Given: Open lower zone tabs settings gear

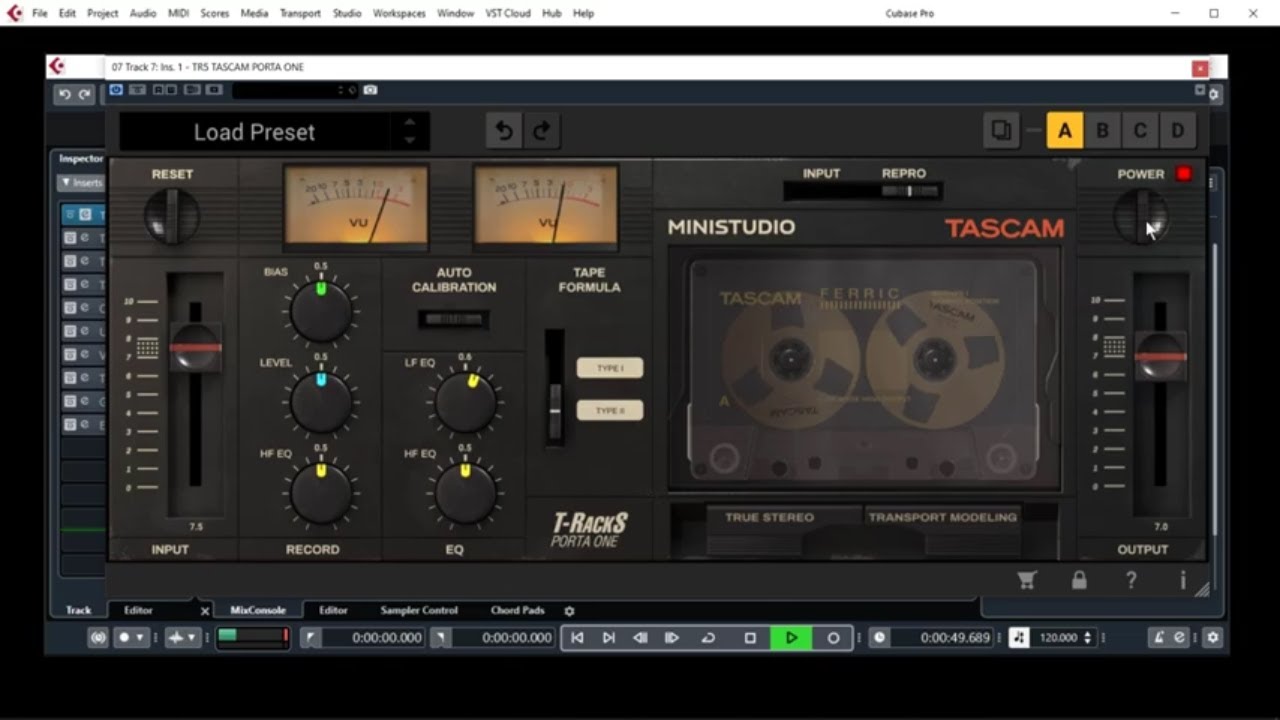Looking at the screenshot, I should tap(569, 611).
